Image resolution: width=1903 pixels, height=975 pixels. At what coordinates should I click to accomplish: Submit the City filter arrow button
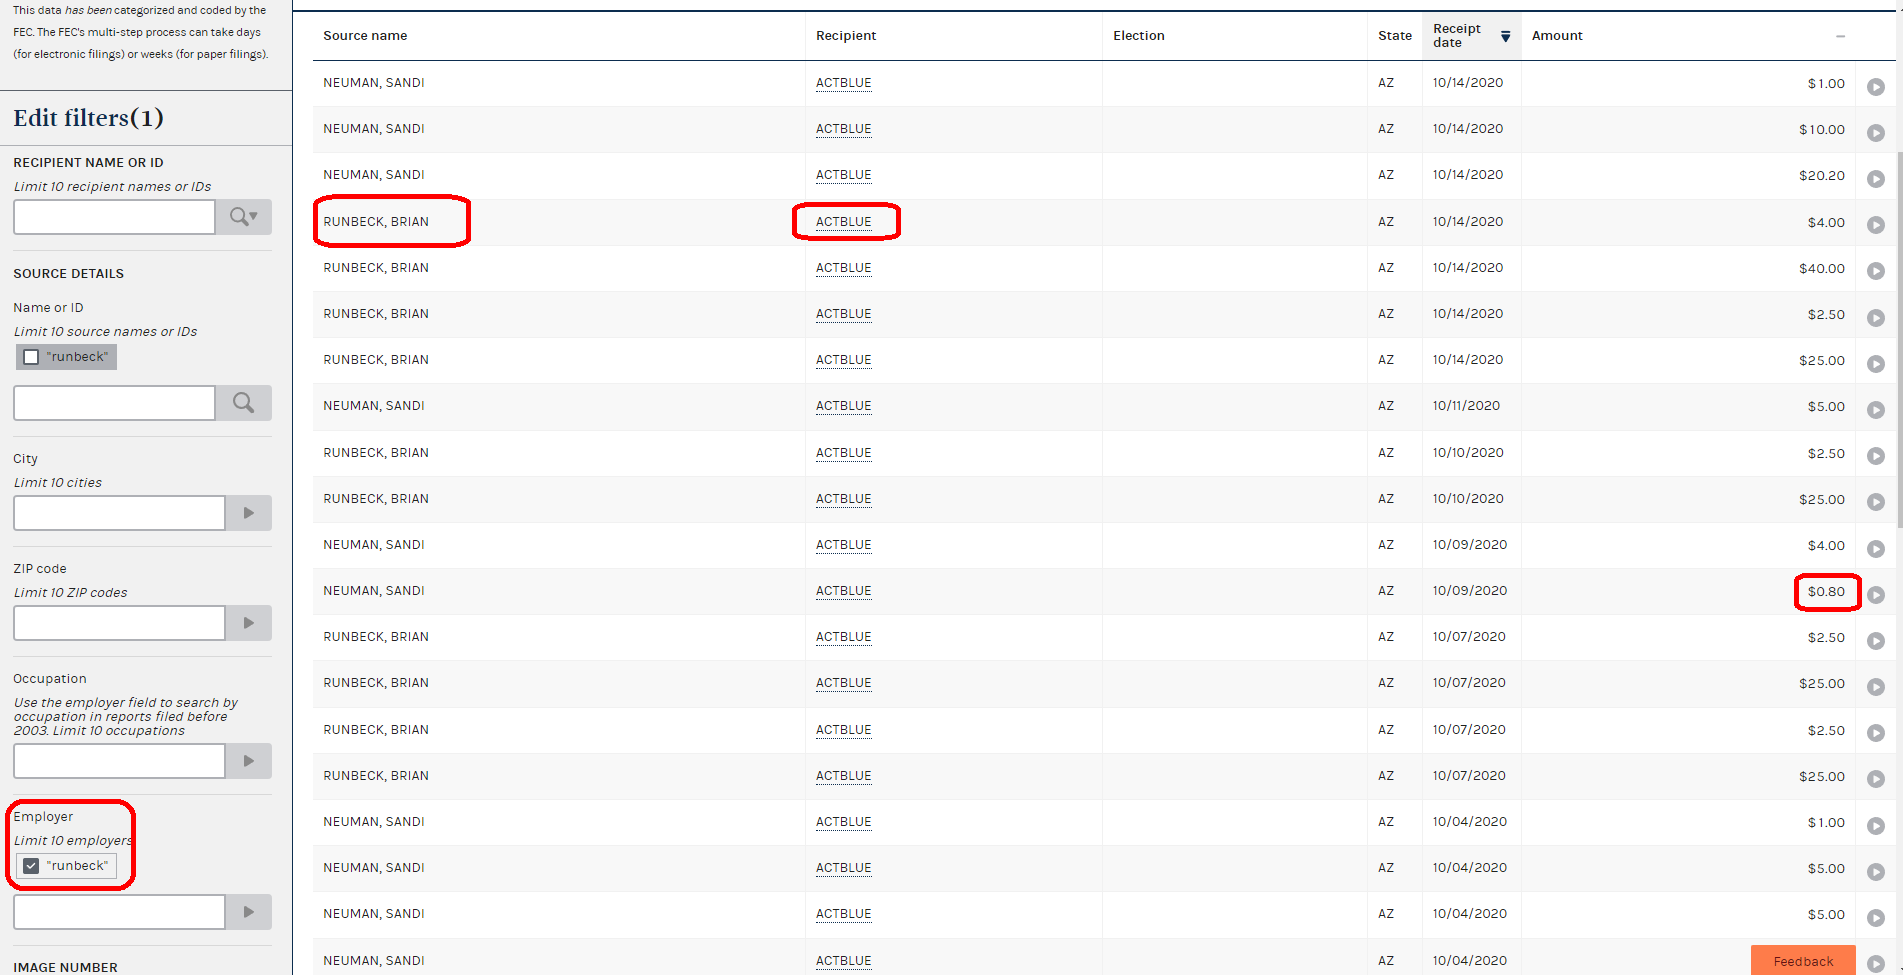(249, 513)
